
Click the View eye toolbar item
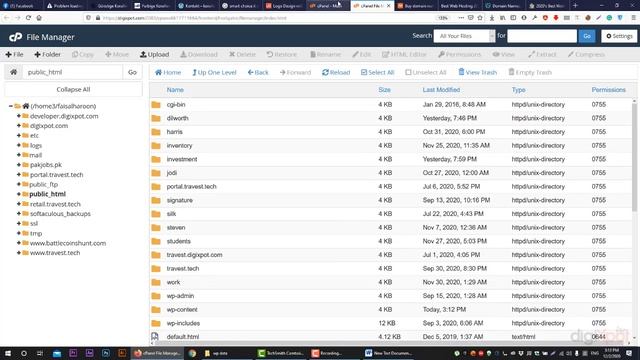click(504, 54)
